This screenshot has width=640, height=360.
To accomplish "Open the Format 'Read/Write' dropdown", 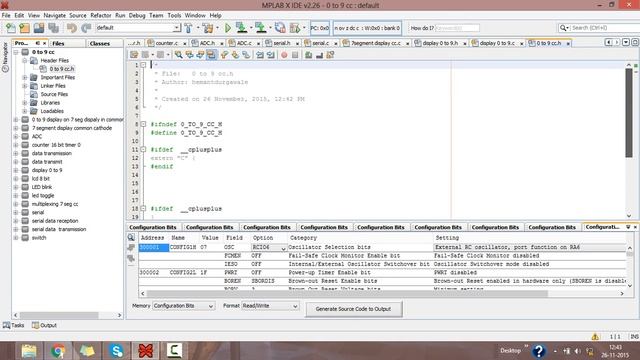I will click(x=270, y=306).
